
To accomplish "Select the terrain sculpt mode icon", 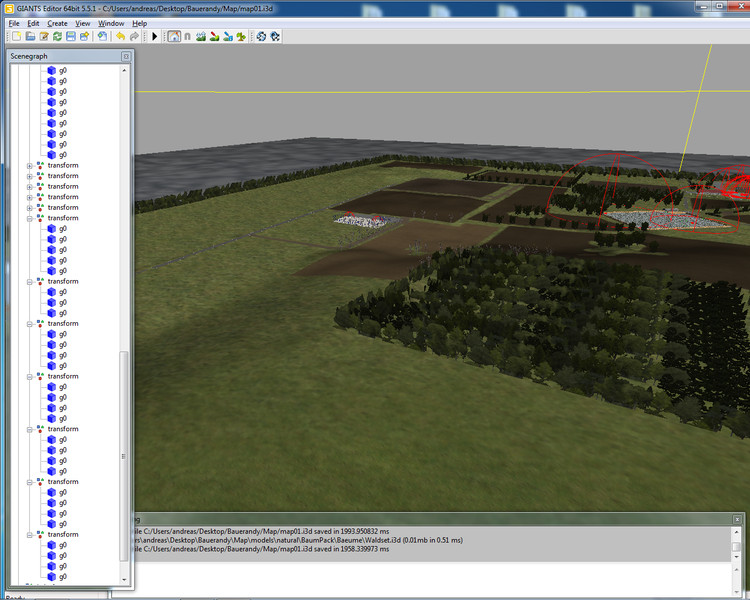I will click(x=201, y=36).
